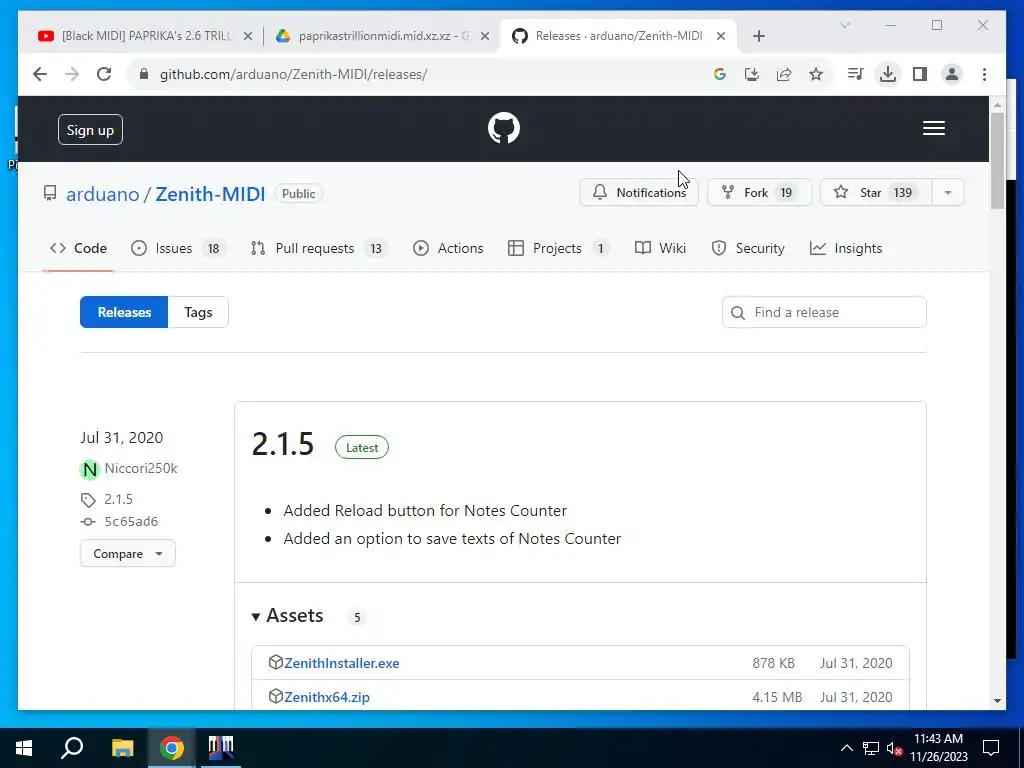This screenshot has width=1024, height=768.
Task: Open the Zenith-MIDI repository link
Action: coord(210,194)
